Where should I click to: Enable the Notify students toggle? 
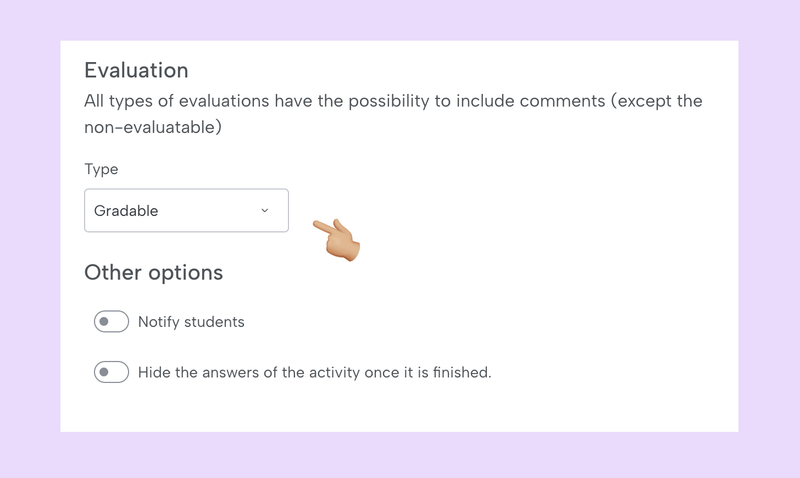pyautogui.click(x=111, y=322)
